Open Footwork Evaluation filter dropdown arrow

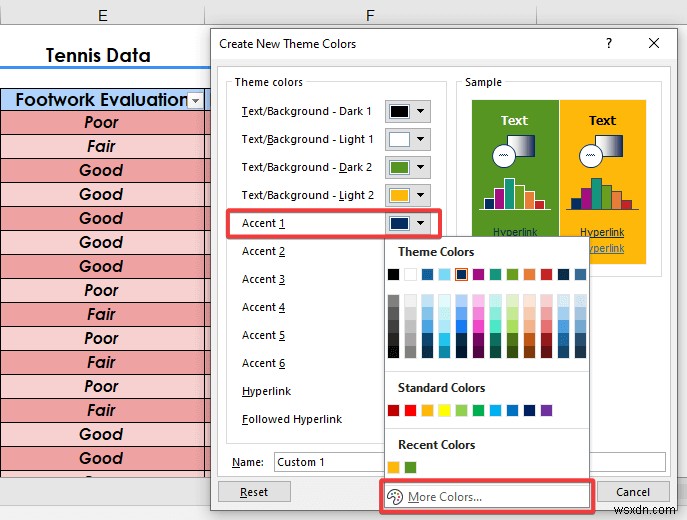pos(195,101)
